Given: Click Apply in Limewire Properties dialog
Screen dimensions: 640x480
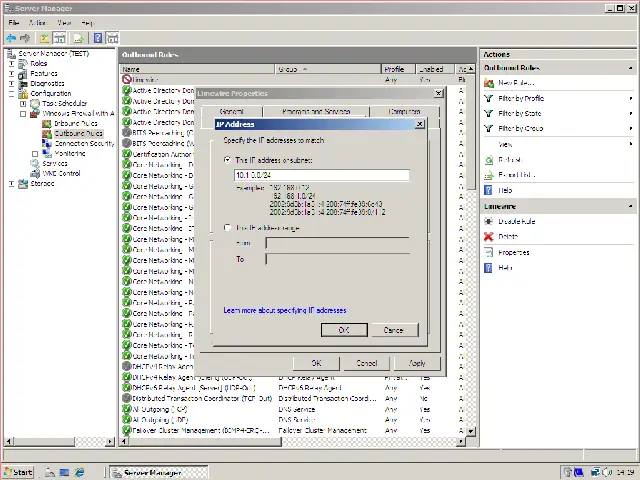Looking at the screenshot, I should [417, 363].
